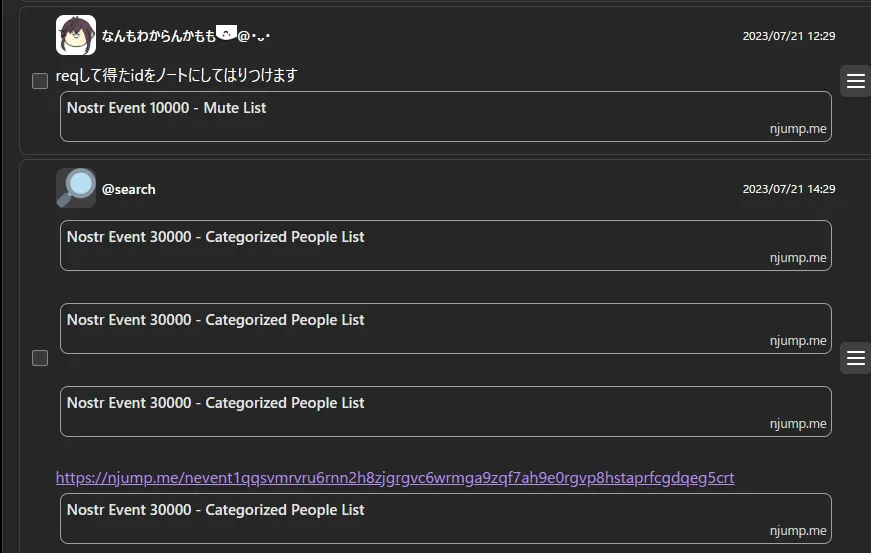Open the third Categorized People List card
Viewport: 871px width, 553px height.
pyautogui.click(x=445, y=411)
